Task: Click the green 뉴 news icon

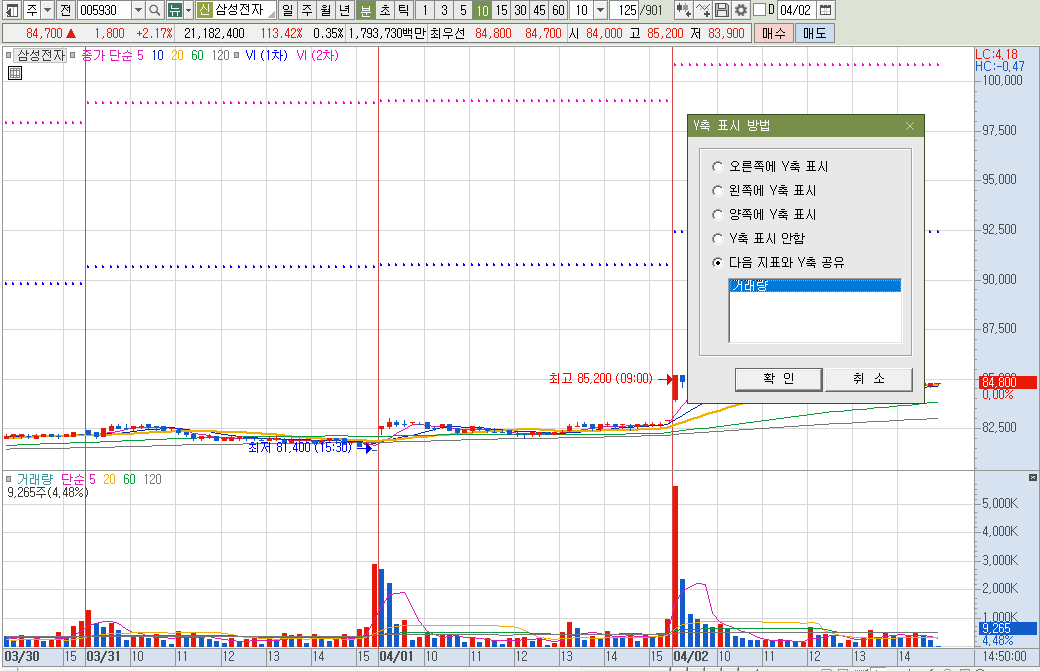Action: click(174, 10)
